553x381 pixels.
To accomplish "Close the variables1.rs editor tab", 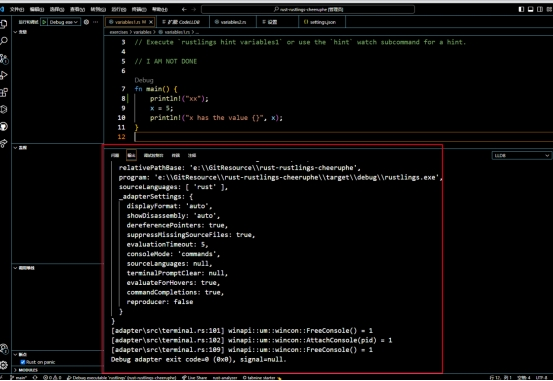I will pos(151,22).
